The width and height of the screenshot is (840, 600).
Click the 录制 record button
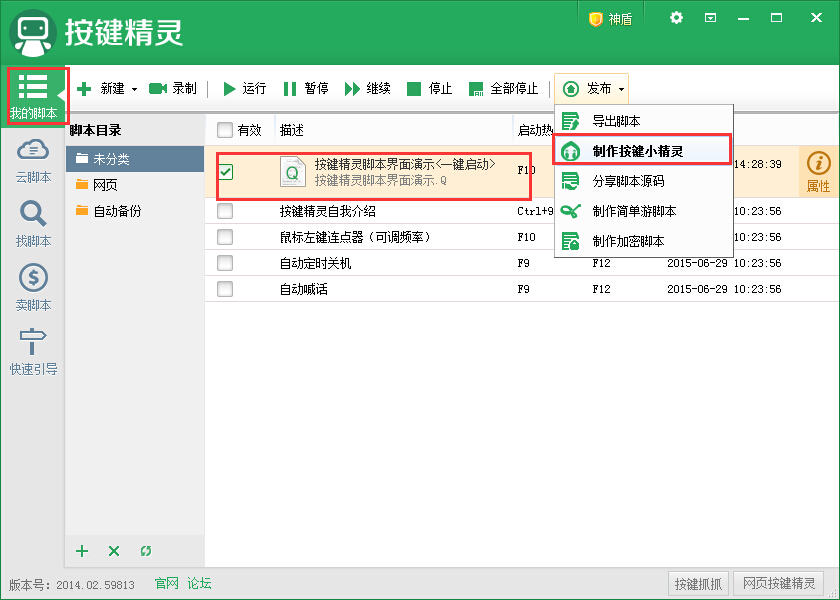[x=172, y=88]
